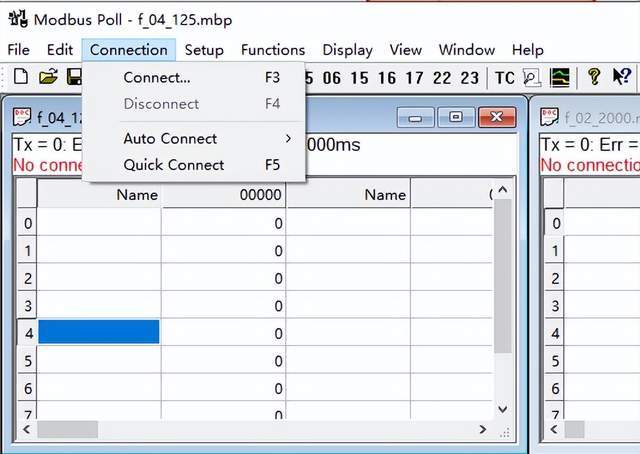
Task: Select row header 0 in f_04 window
Action: pos(27,223)
